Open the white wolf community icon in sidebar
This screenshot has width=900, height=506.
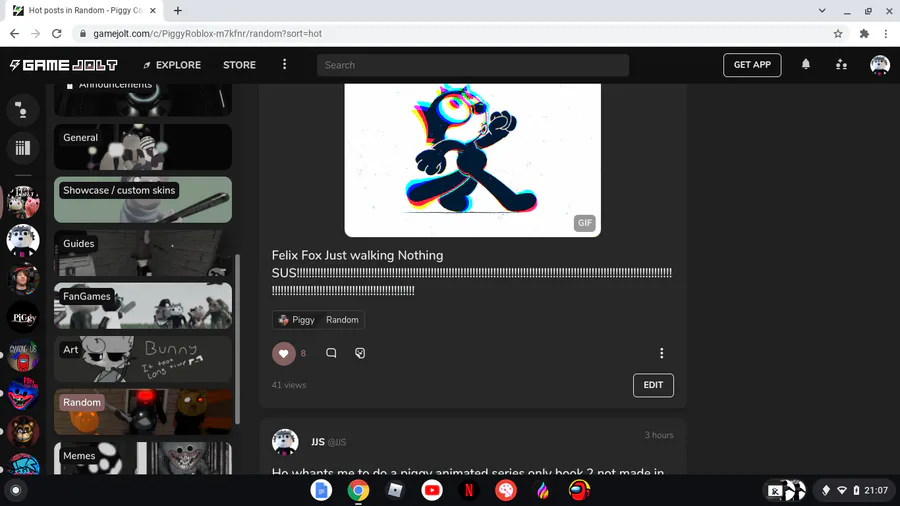(23, 240)
